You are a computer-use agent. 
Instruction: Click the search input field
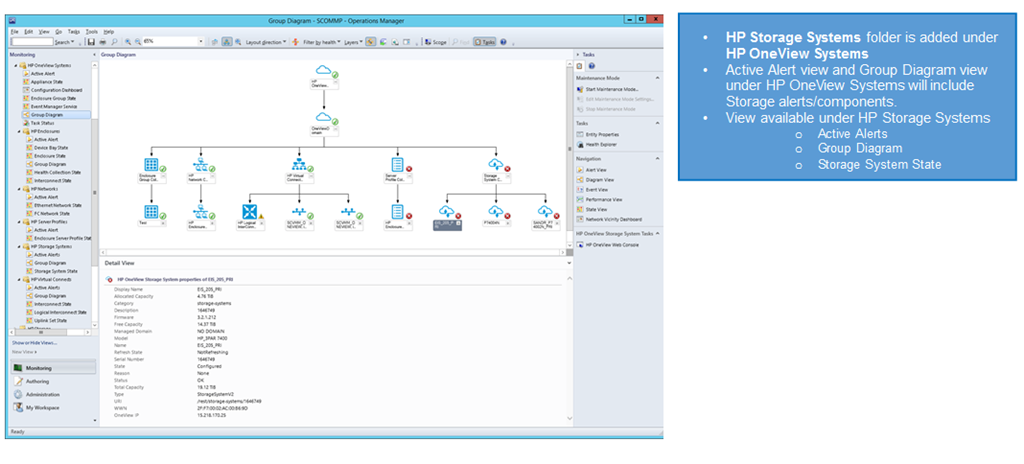pos(31,42)
